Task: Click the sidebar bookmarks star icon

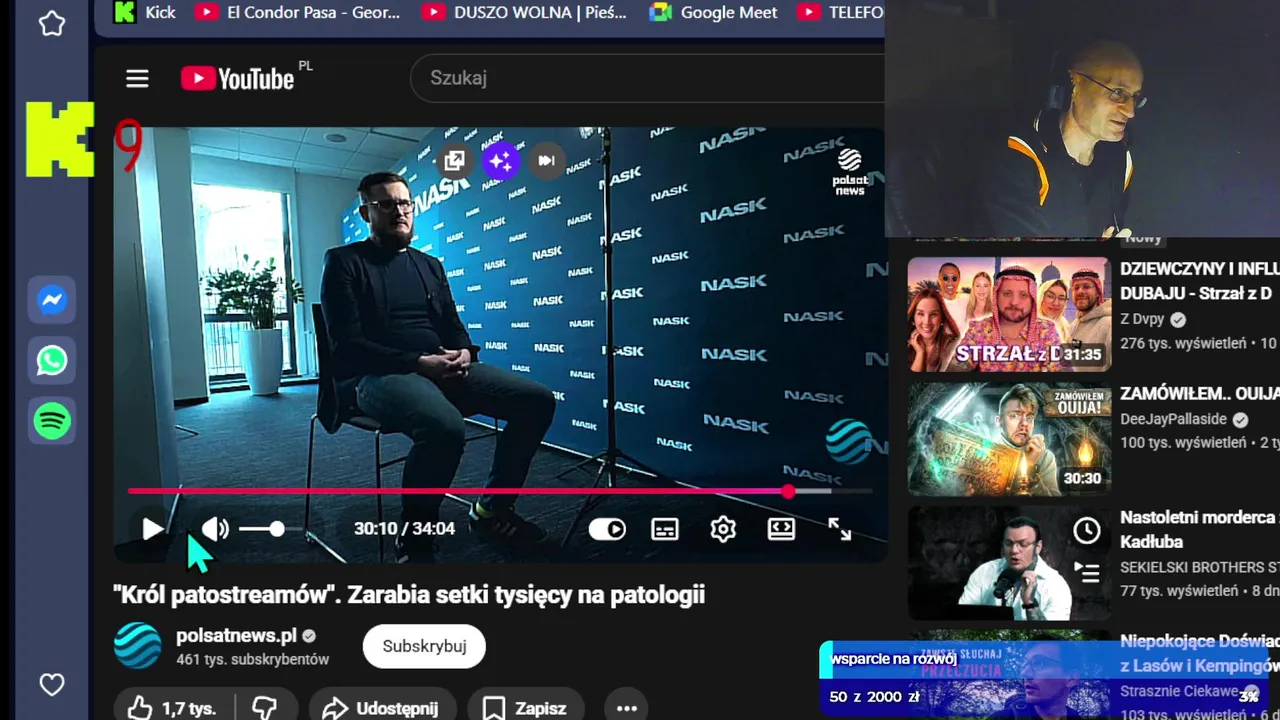Action: point(52,23)
